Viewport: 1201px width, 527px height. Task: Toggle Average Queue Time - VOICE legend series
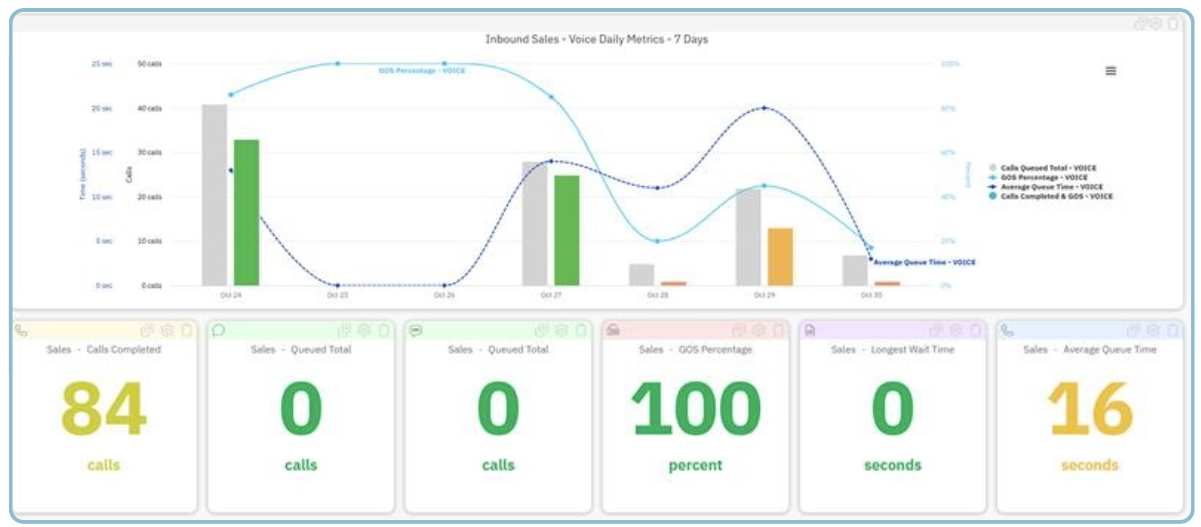pos(1048,187)
